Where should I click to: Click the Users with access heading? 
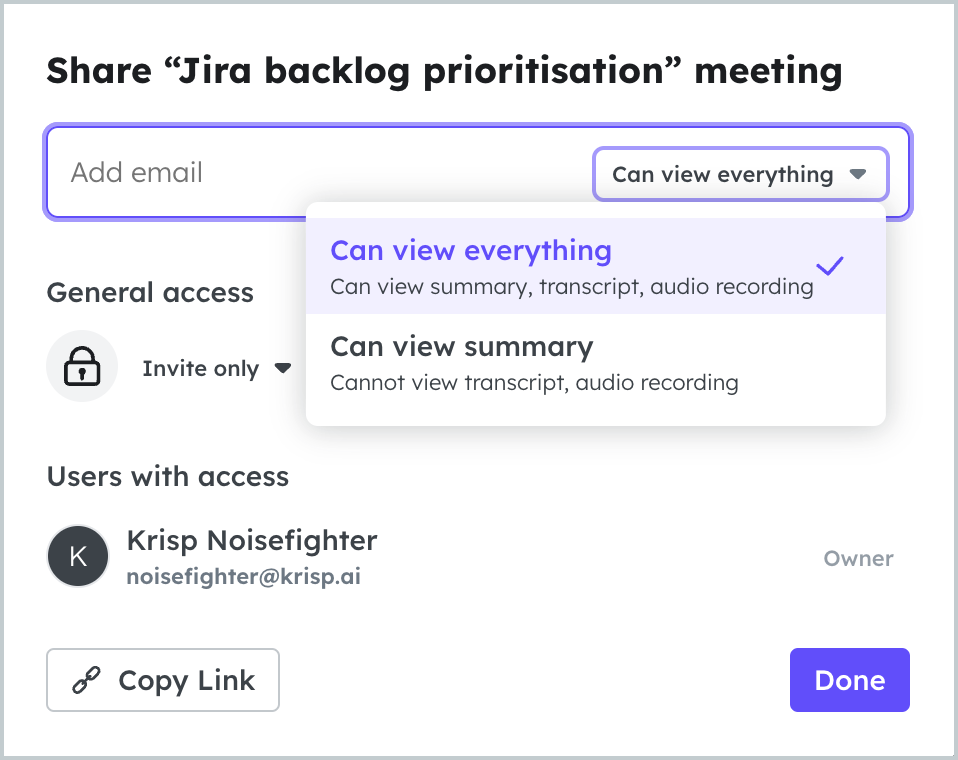[167, 476]
